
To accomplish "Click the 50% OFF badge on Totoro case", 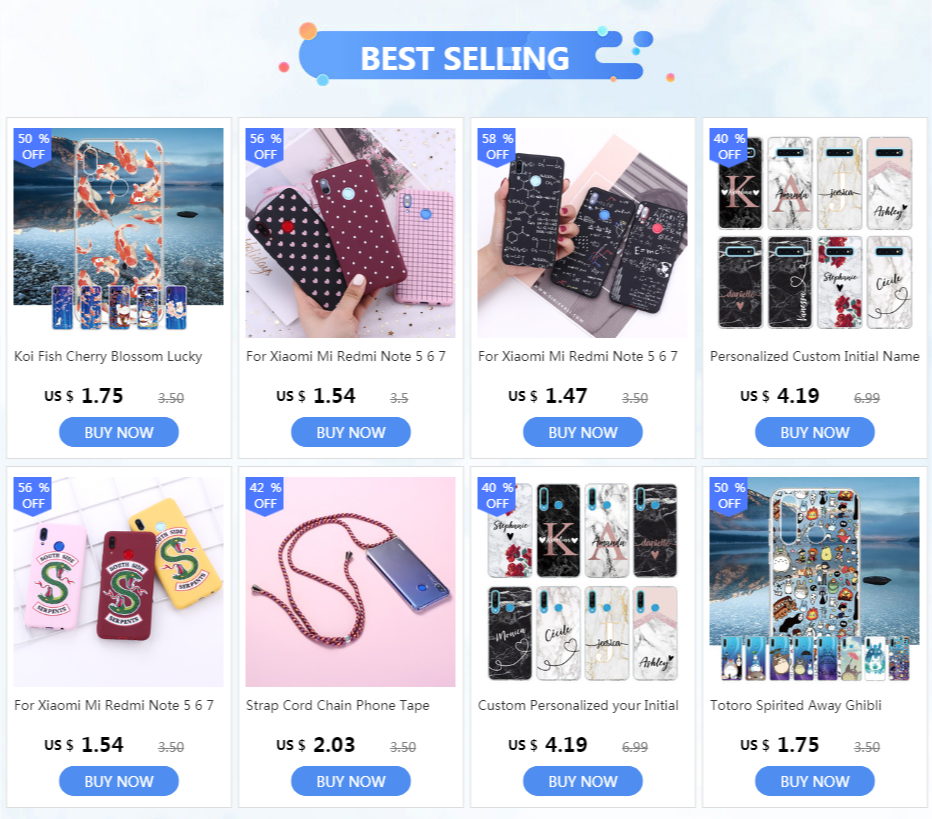I will (x=729, y=496).
